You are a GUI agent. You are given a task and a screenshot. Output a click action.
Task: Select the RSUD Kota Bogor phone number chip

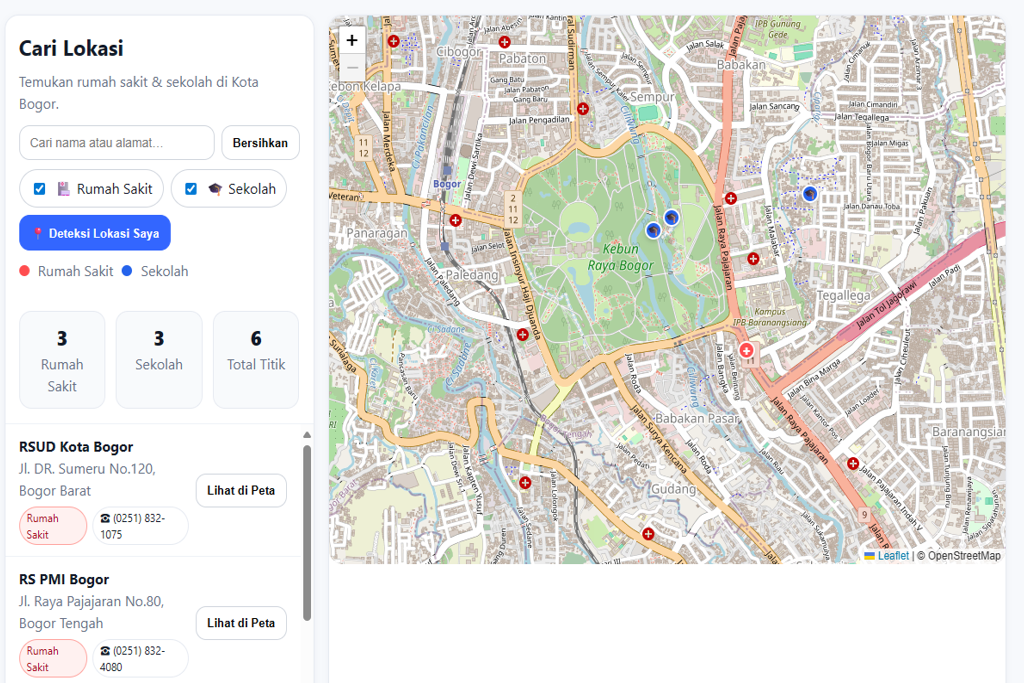[140, 526]
